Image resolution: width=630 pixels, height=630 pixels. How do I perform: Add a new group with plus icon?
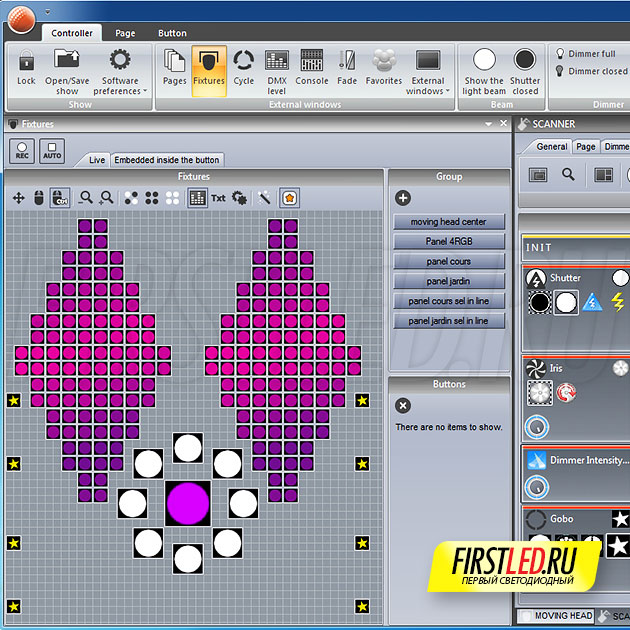(x=403, y=198)
